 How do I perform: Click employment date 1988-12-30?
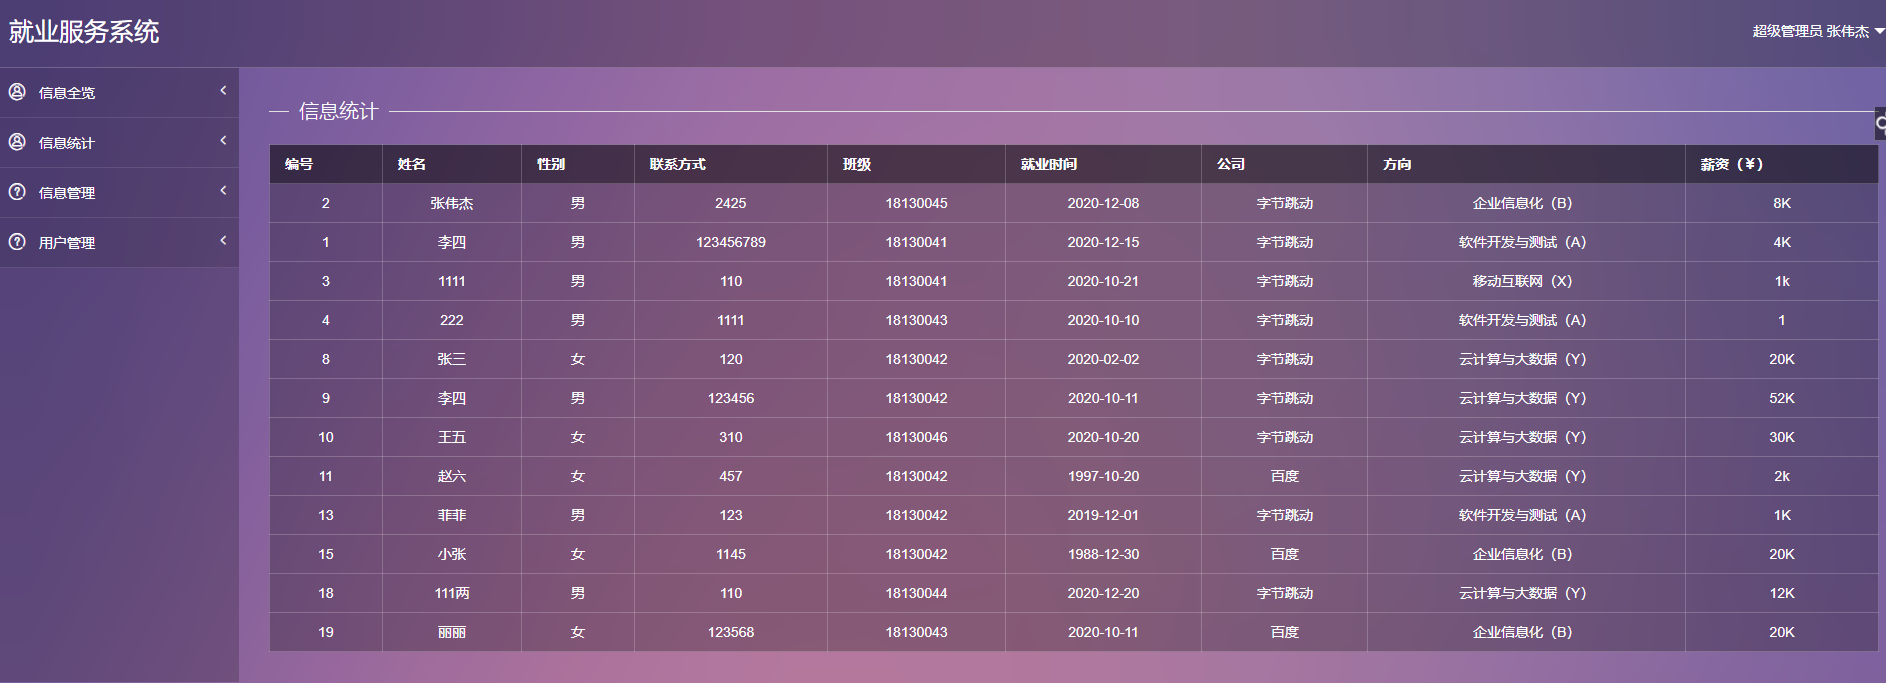click(1103, 554)
